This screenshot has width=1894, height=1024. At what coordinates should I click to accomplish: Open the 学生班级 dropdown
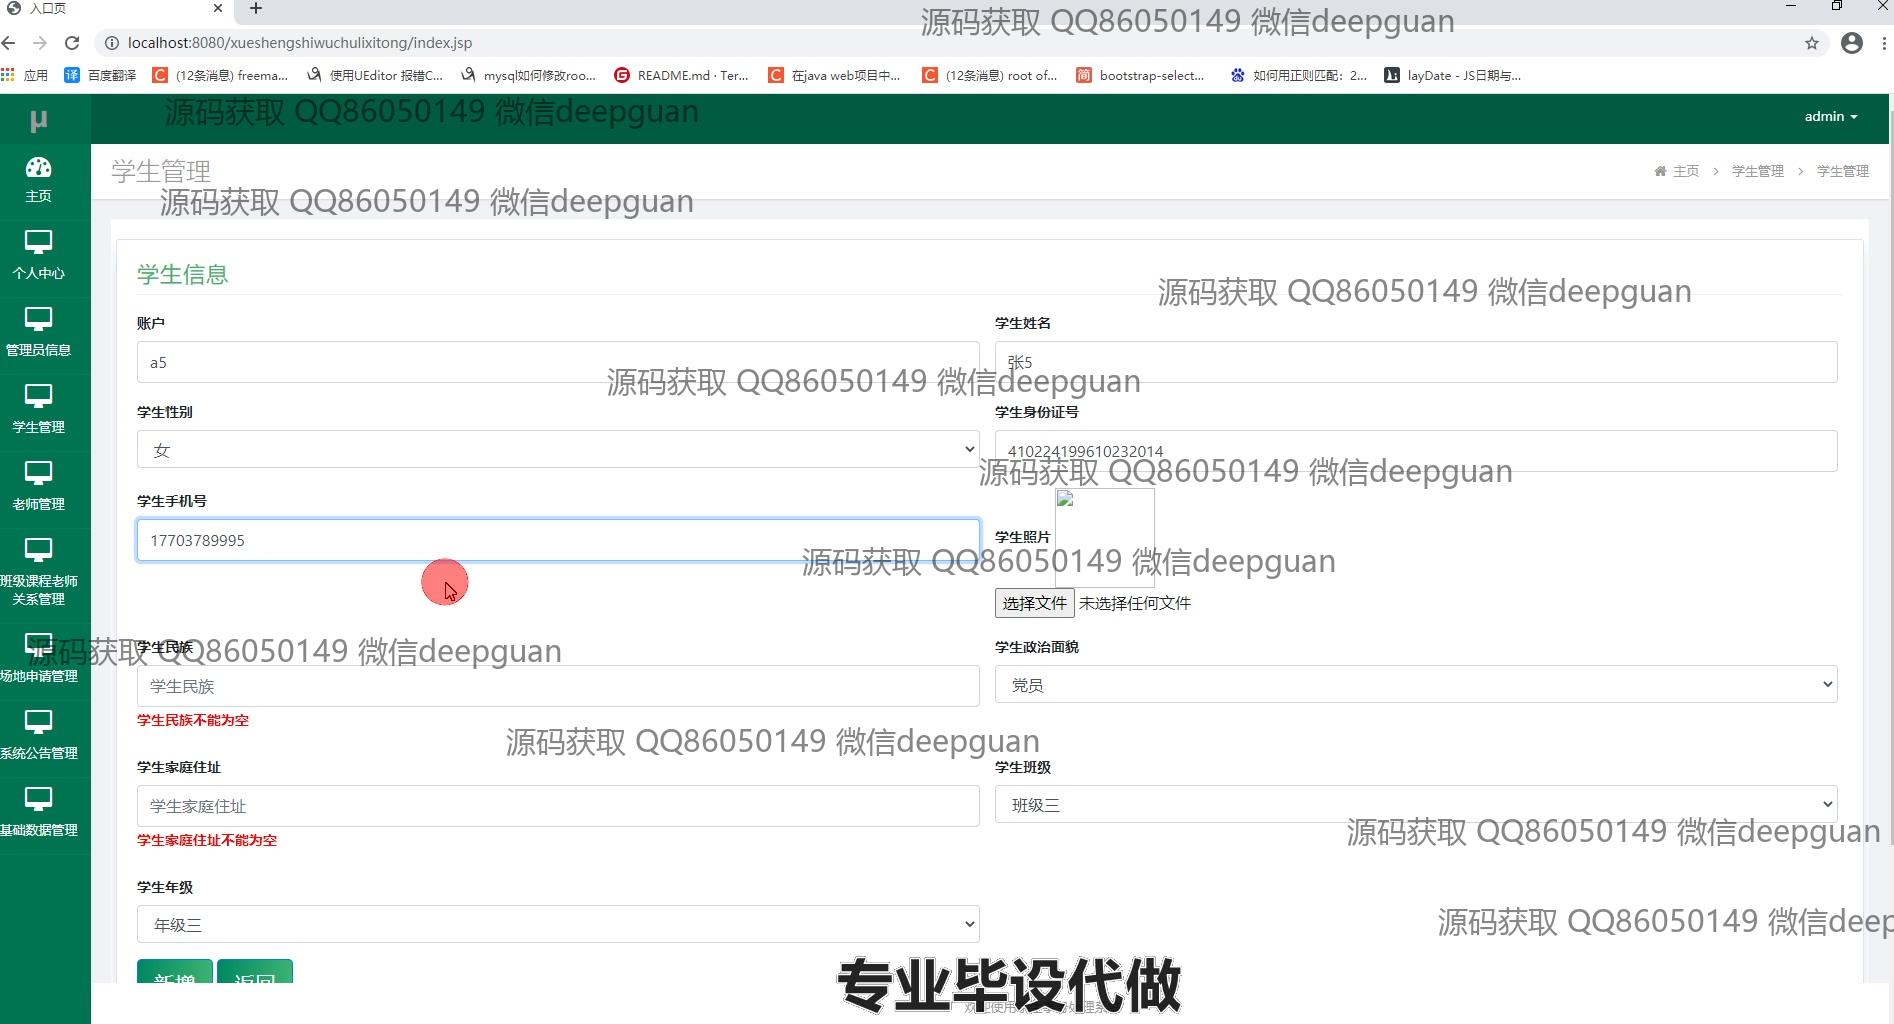tap(1415, 805)
